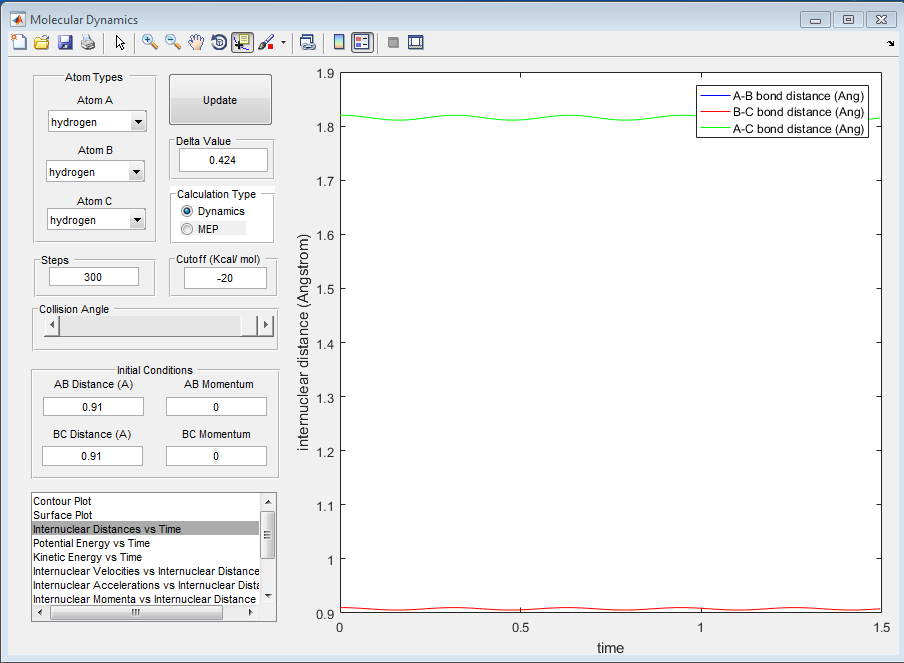Open the Atom C dropdown
The width and height of the screenshot is (904, 663).
(x=138, y=220)
